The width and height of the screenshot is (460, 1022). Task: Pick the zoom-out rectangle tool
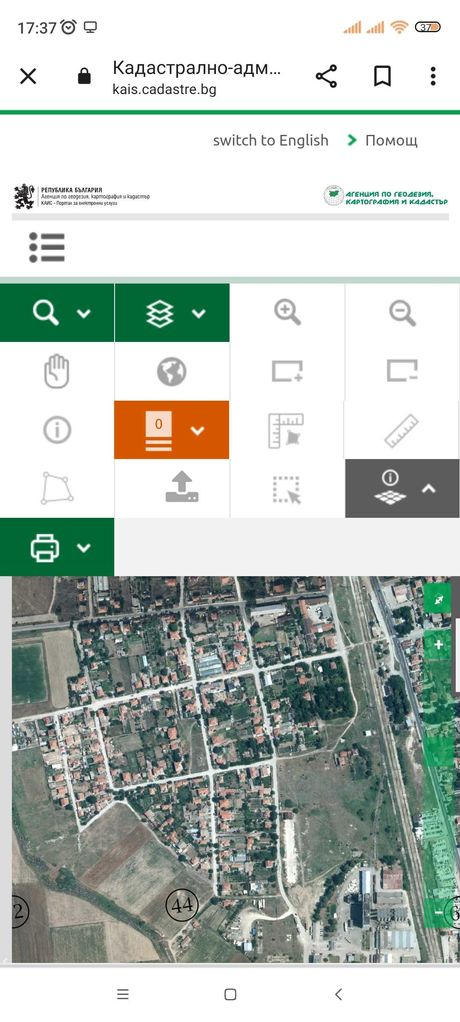point(402,372)
